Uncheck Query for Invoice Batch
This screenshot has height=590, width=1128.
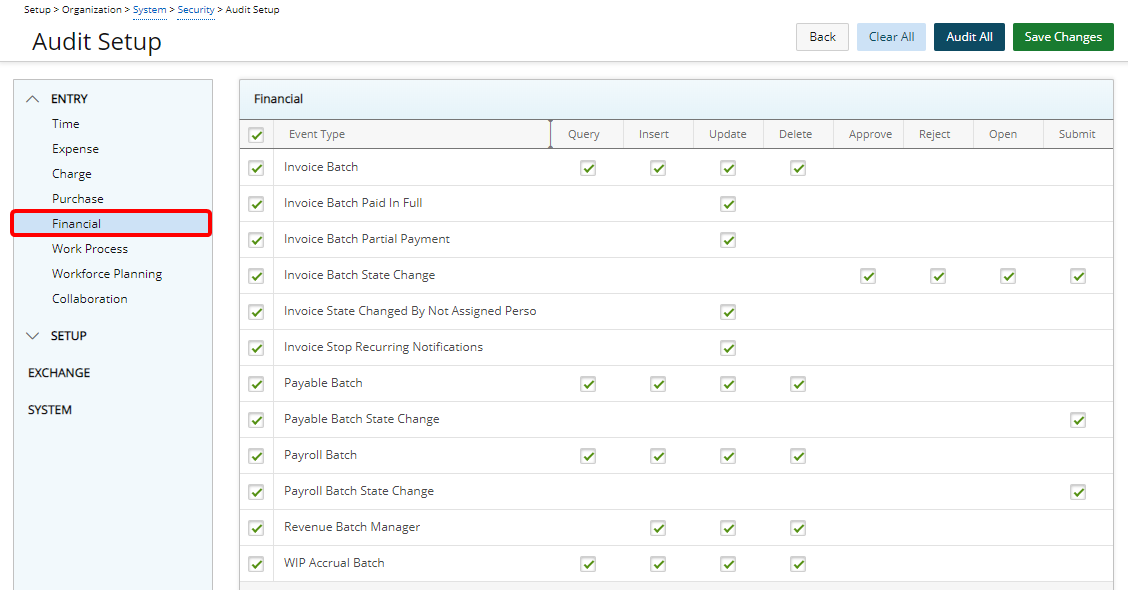pos(588,168)
